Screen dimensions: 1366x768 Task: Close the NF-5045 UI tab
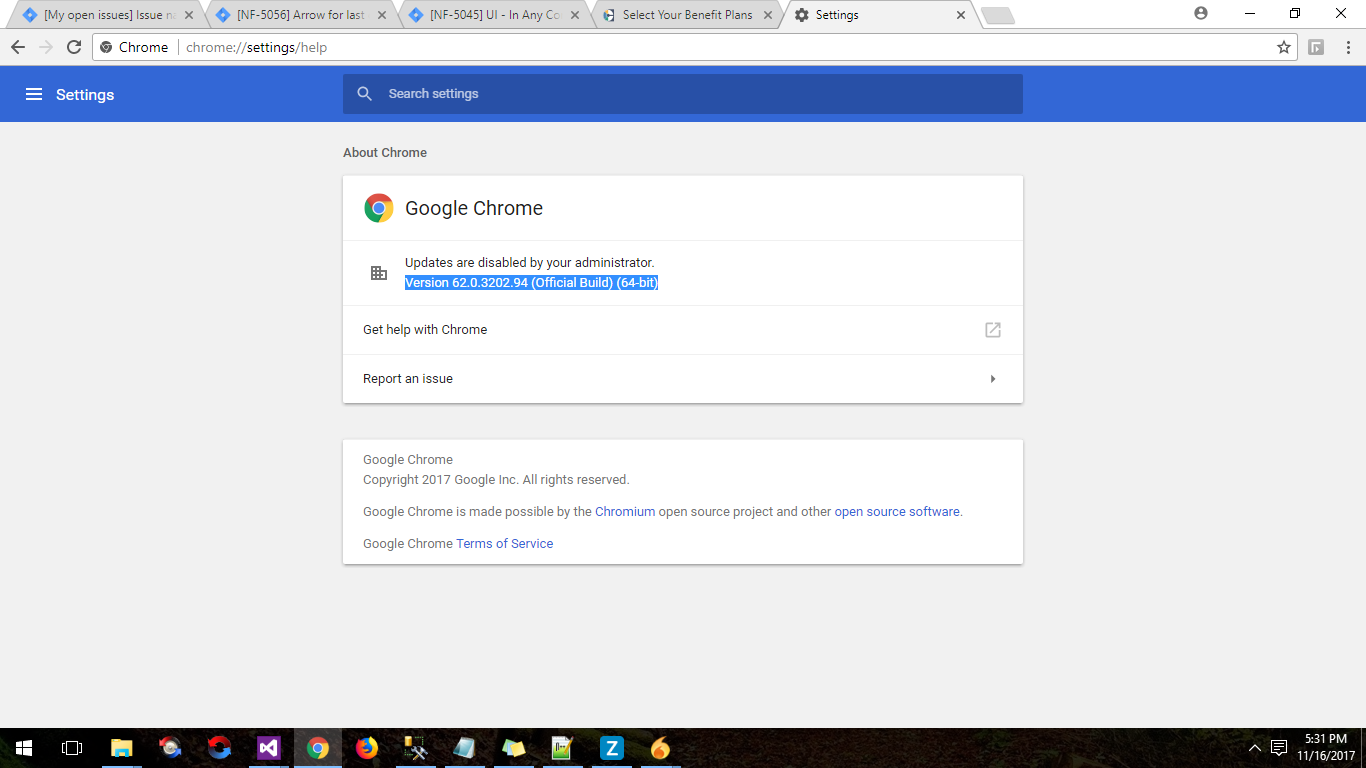tap(575, 15)
